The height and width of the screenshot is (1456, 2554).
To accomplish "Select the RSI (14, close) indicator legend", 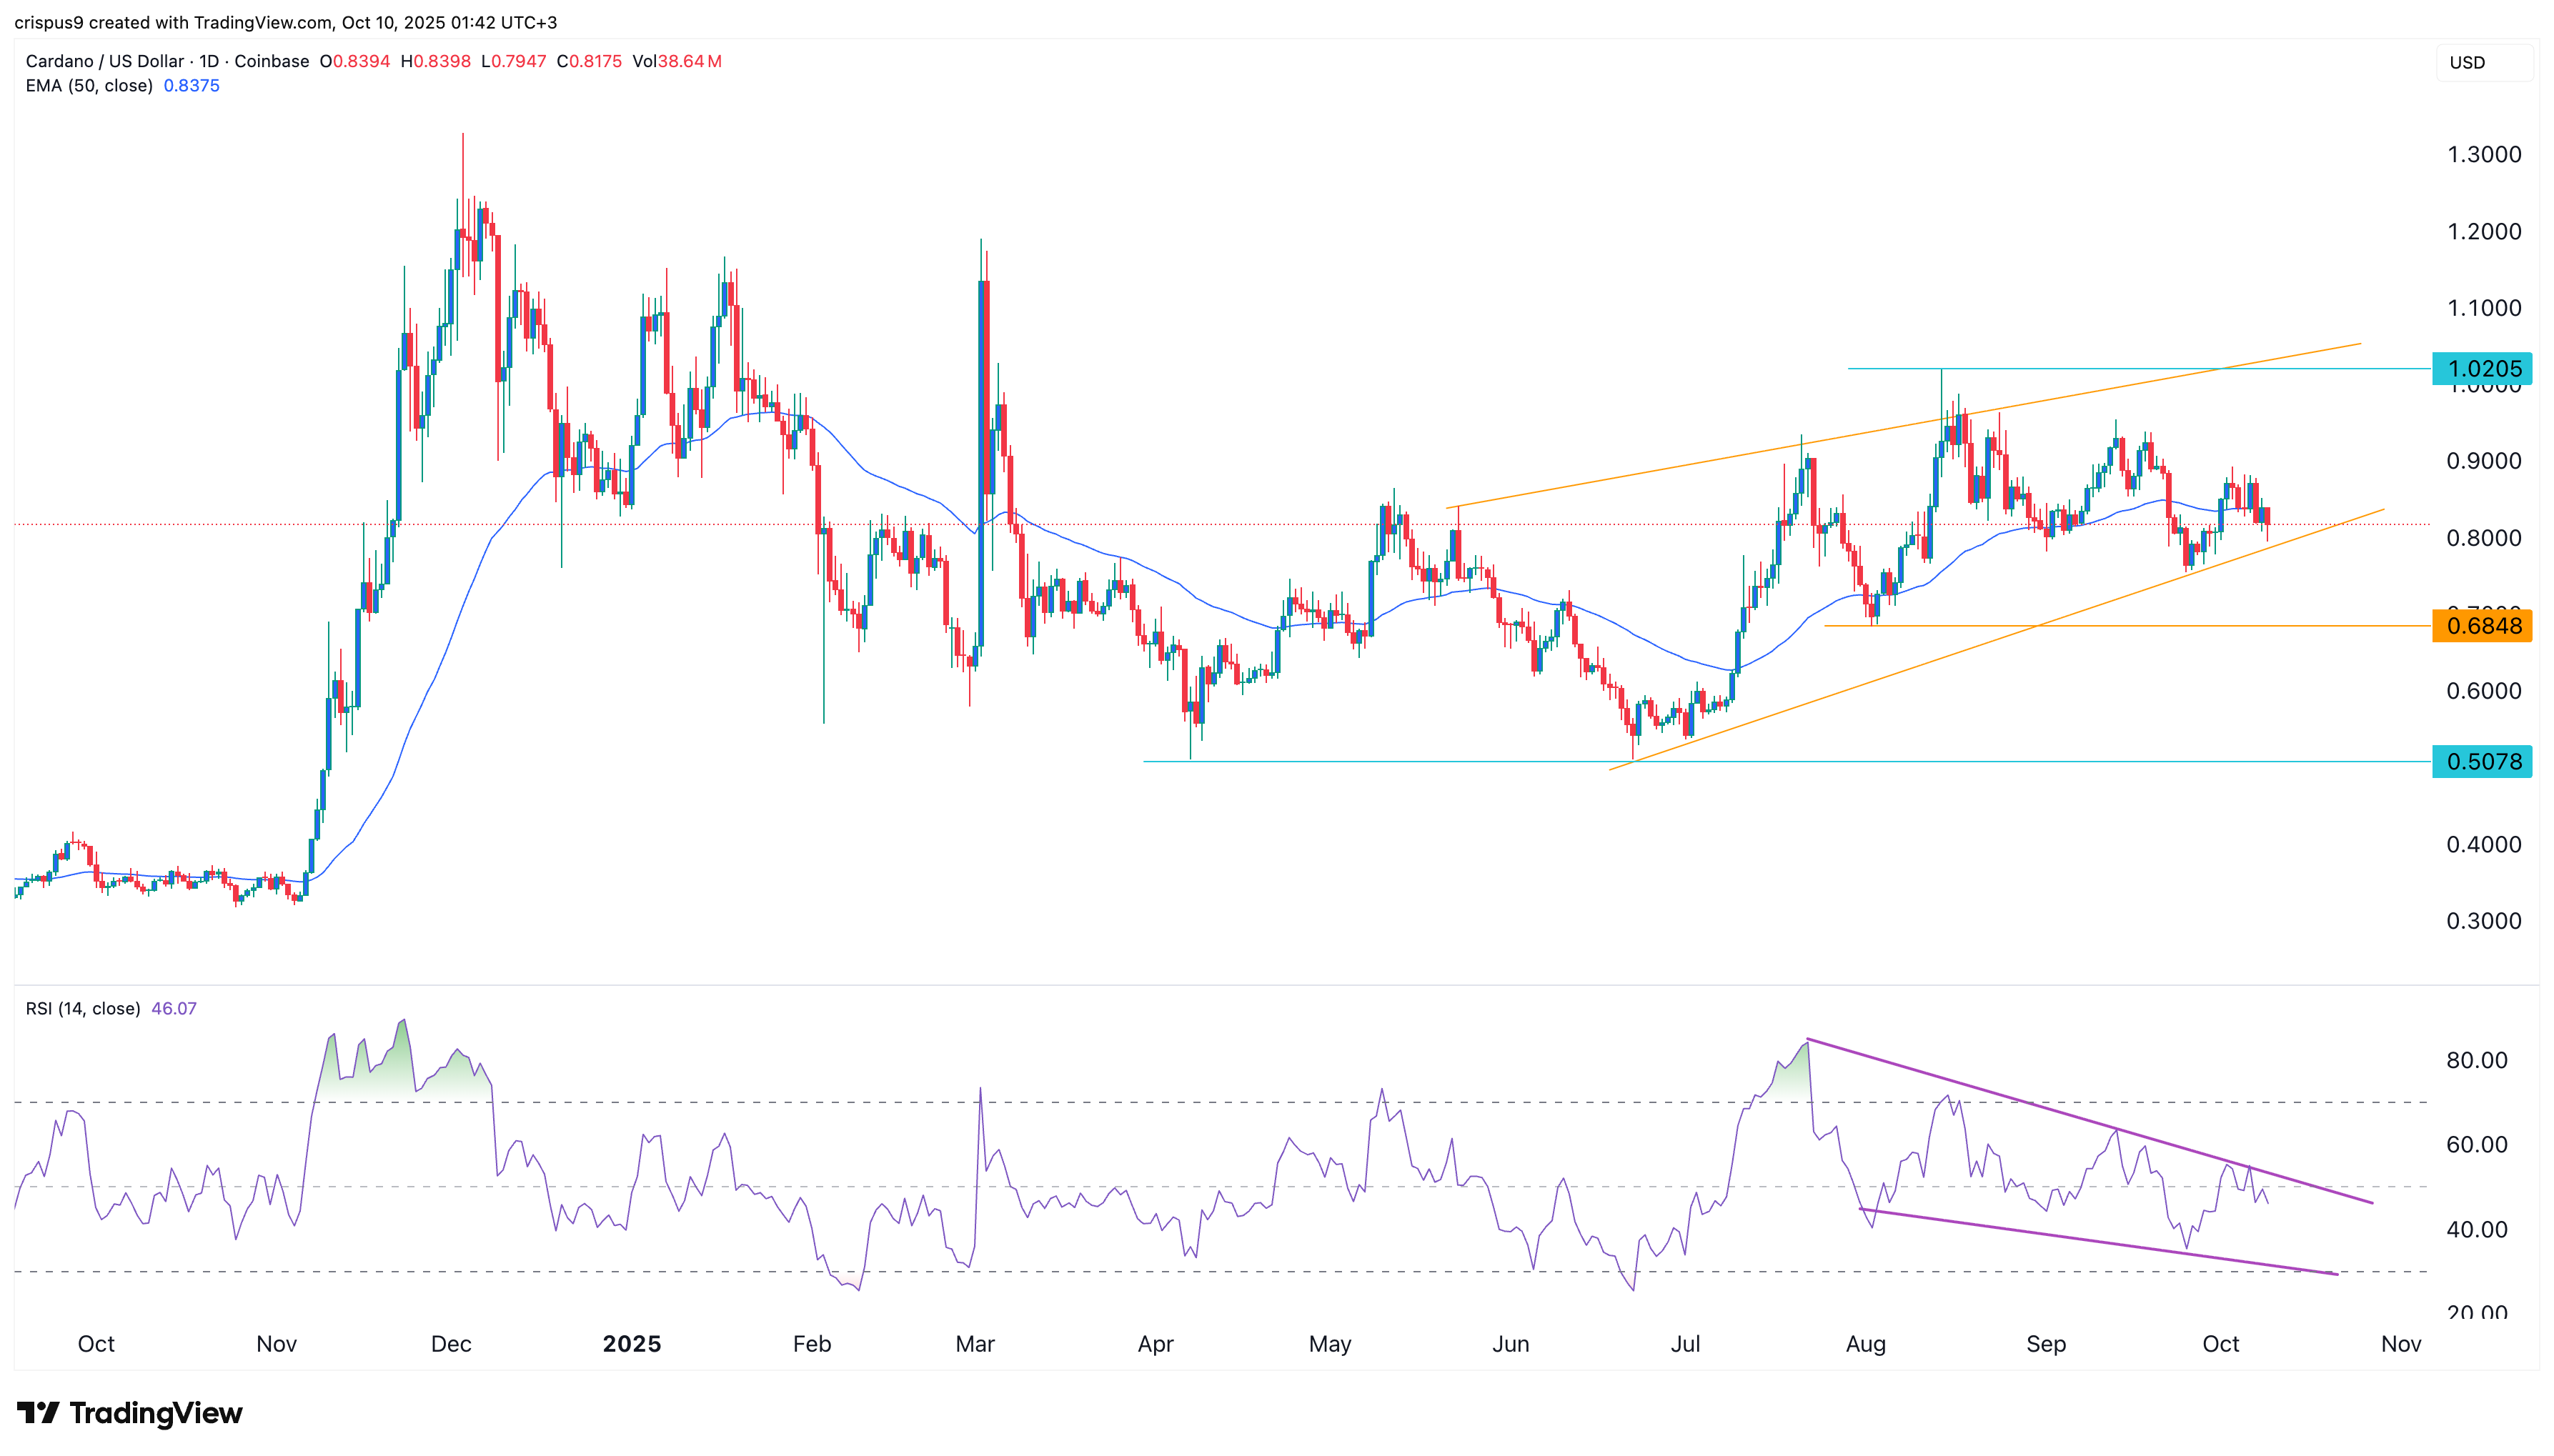I will coord(83,1009).
